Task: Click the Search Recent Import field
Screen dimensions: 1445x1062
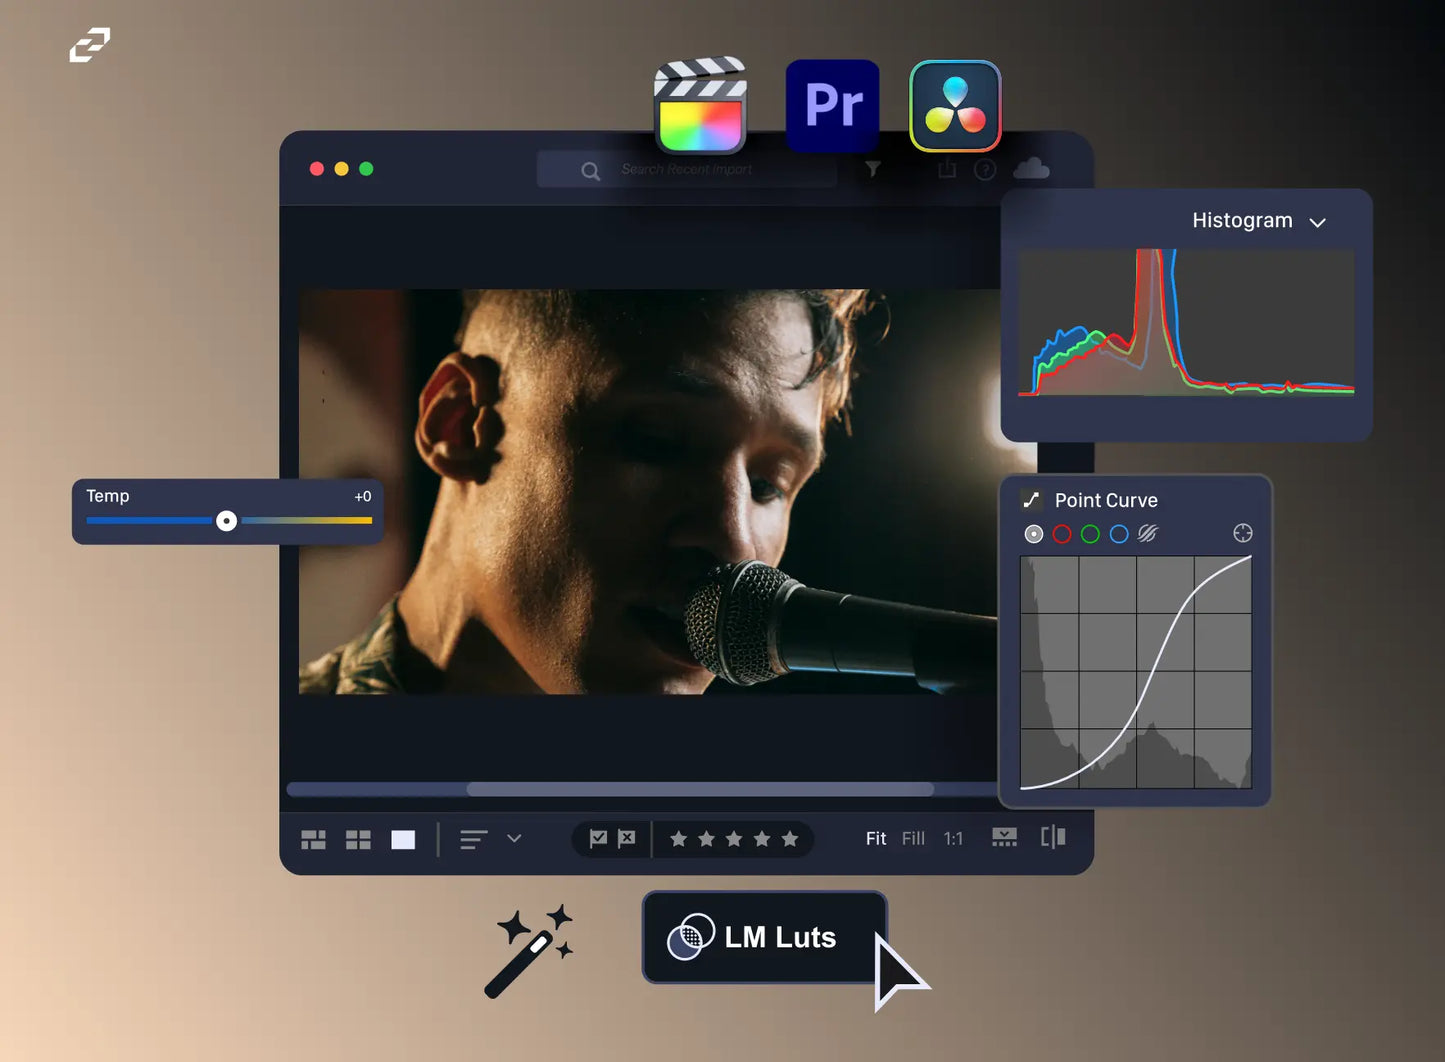Action: tap(687, 170)
